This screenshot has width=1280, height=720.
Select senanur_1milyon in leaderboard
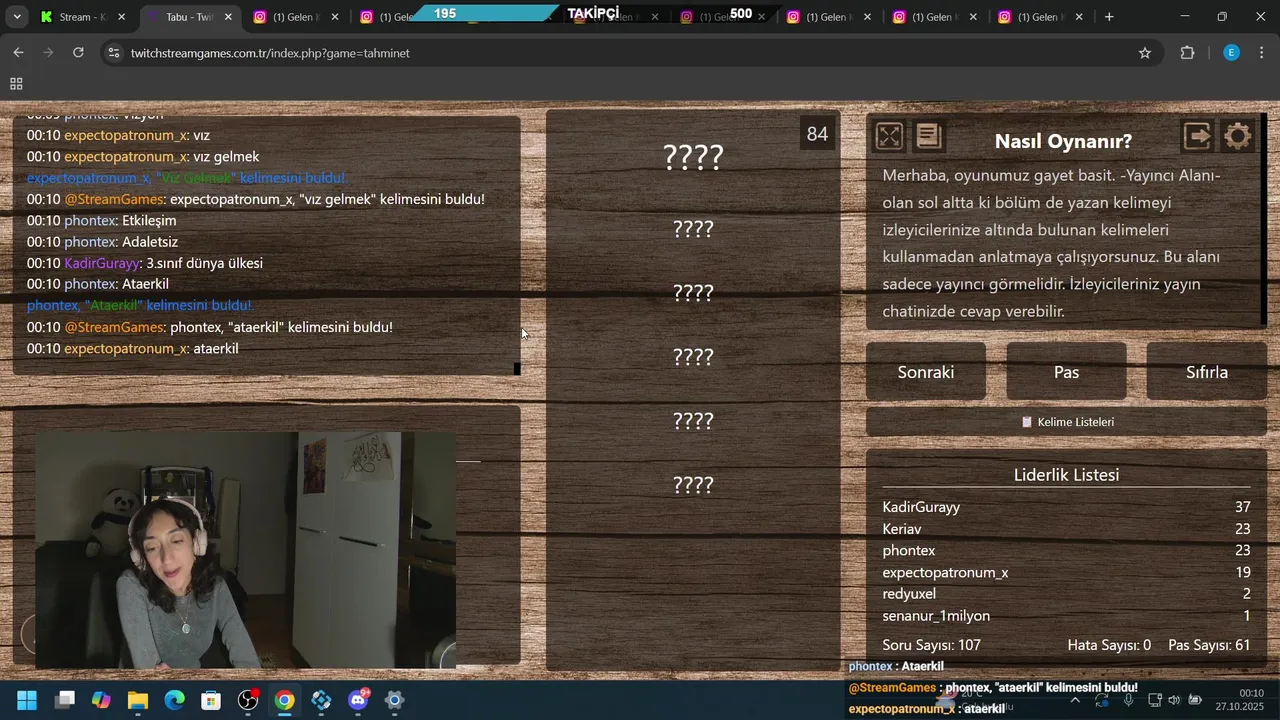click(1066, 616)
